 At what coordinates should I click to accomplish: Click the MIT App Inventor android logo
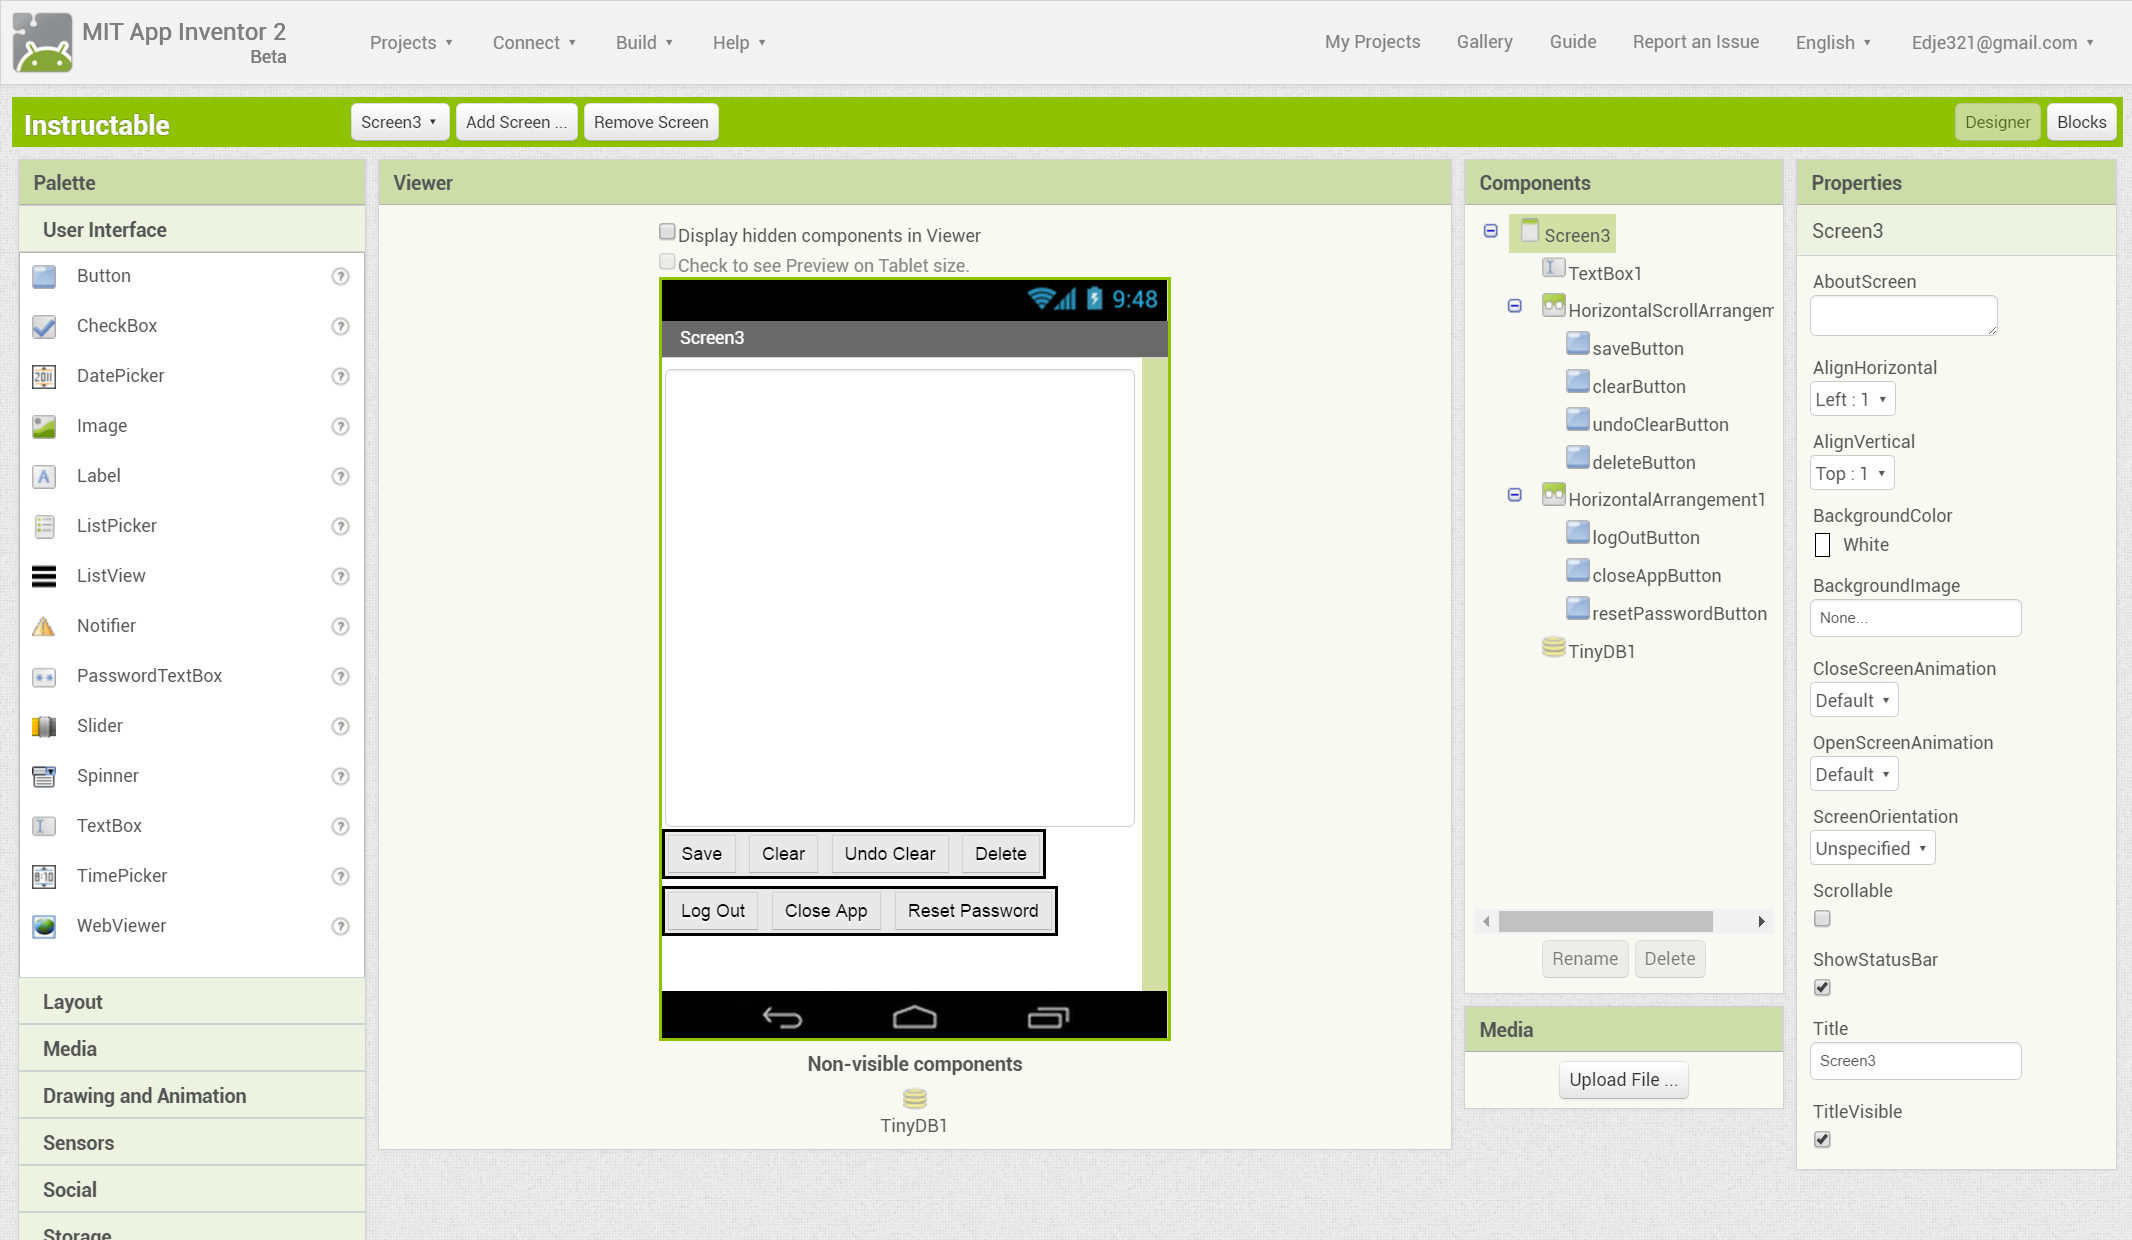[x=42, y=42]
